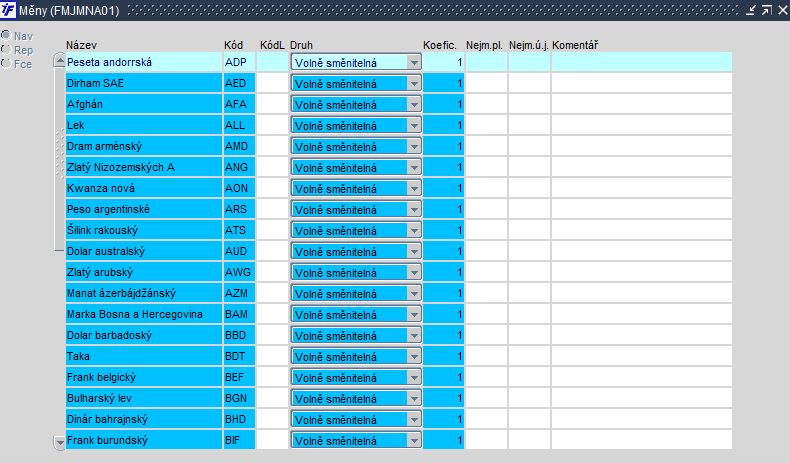Click the ANG code cell
790x463 pixels.
(x=239, y=167)
